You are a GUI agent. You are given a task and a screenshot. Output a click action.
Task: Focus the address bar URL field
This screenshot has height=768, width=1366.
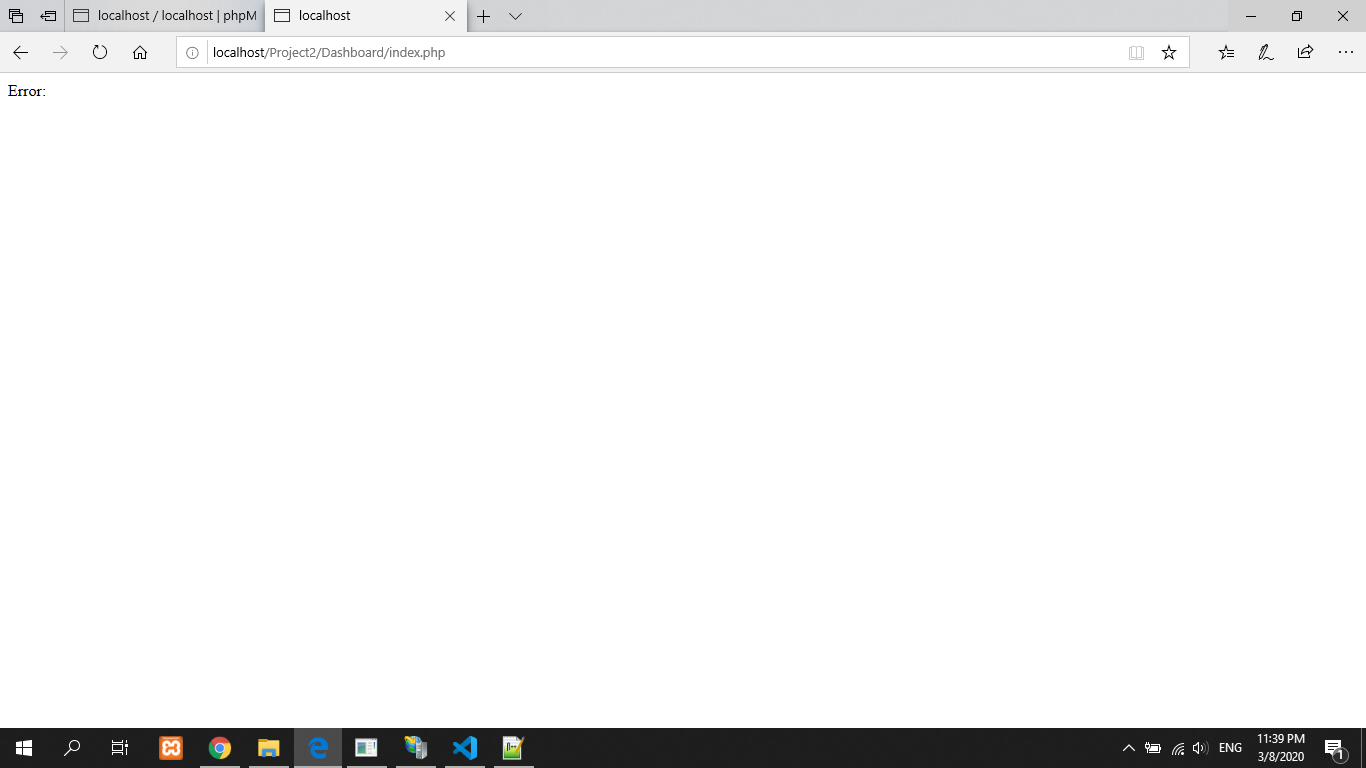coord(660,53)
